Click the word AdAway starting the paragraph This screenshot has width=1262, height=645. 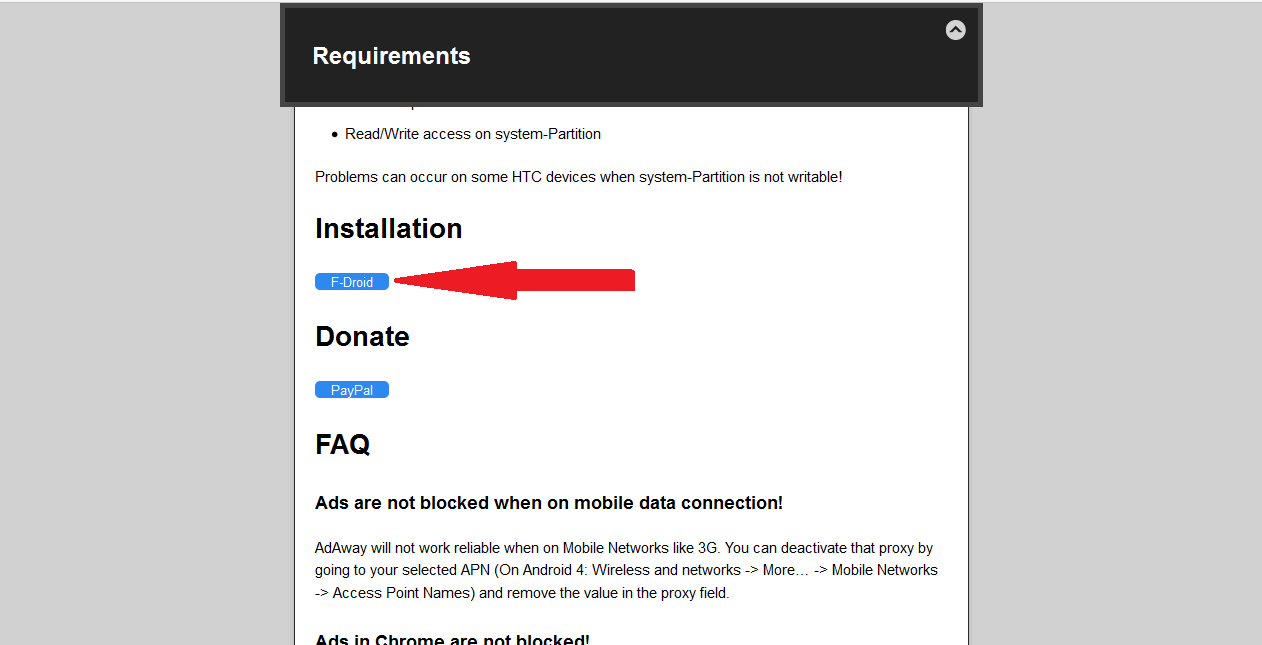[x=341, y=548]
